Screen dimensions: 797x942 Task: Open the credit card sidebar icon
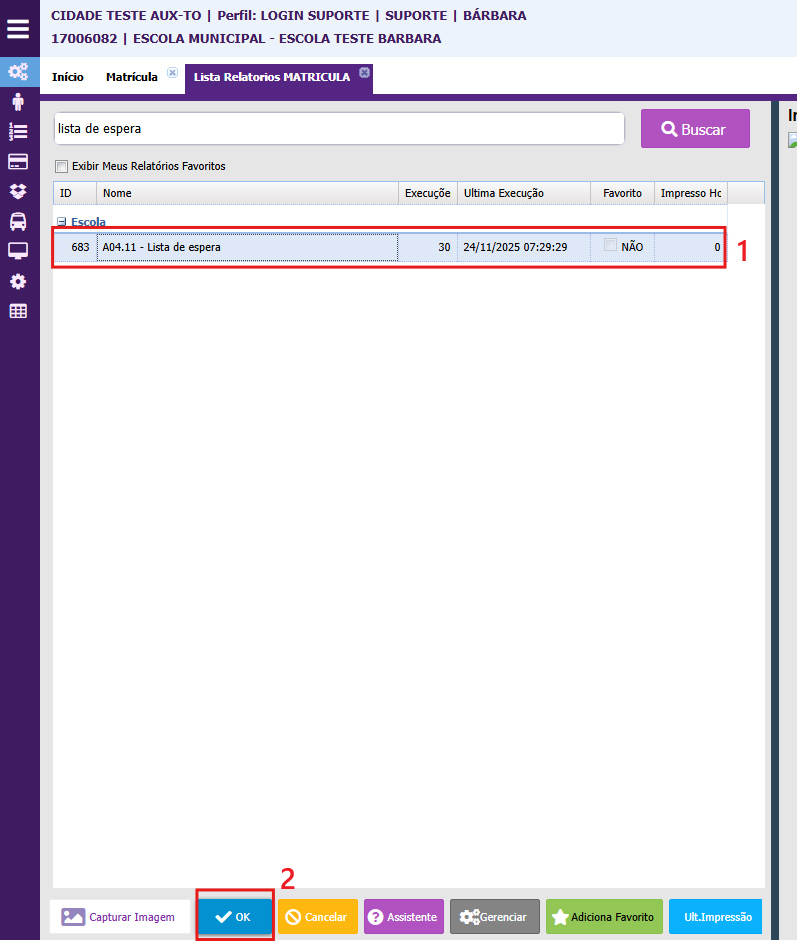coord(18,161)
